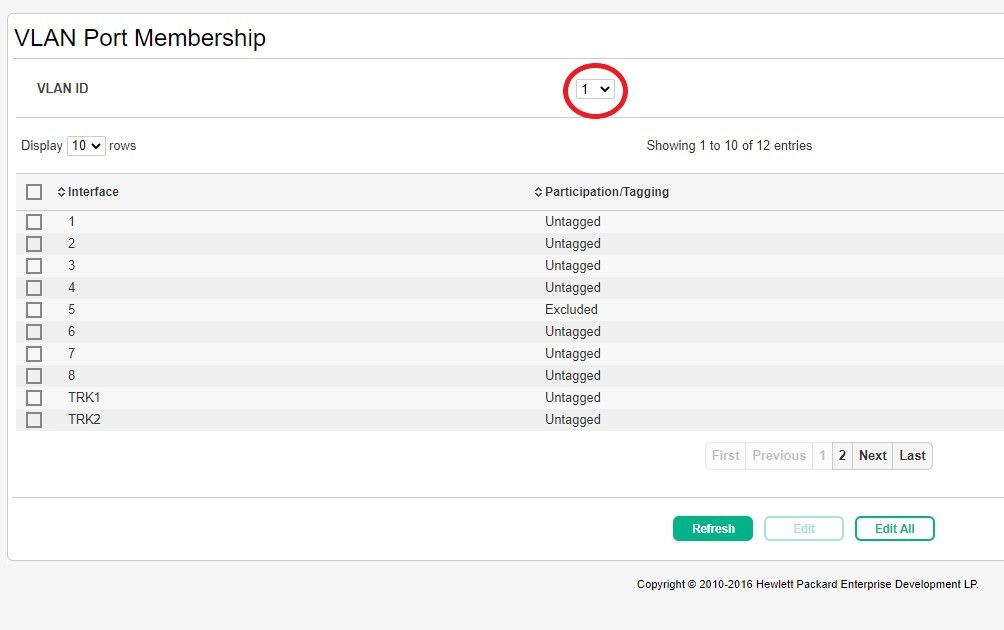Click the Previous page button
Viewport: 1004px width, 630px height.
point(779,456)
